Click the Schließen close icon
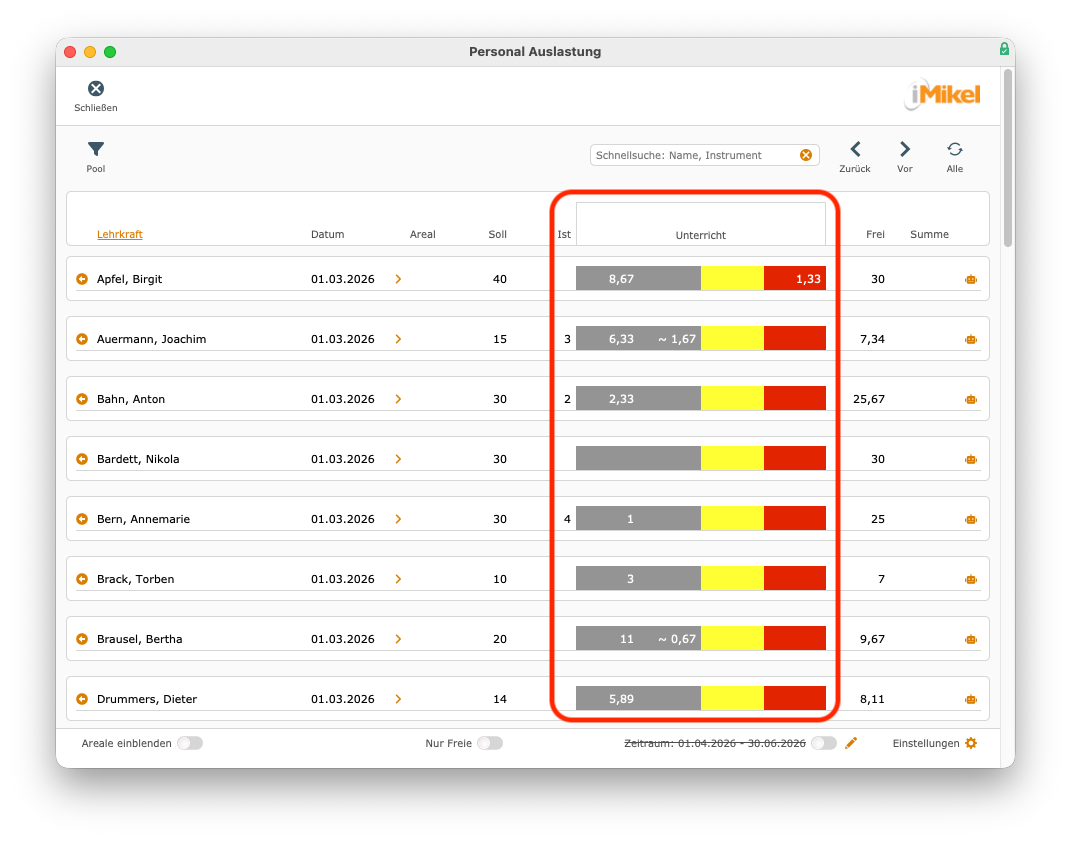This screenshot has height=842, width=1071. pos(96,89)
